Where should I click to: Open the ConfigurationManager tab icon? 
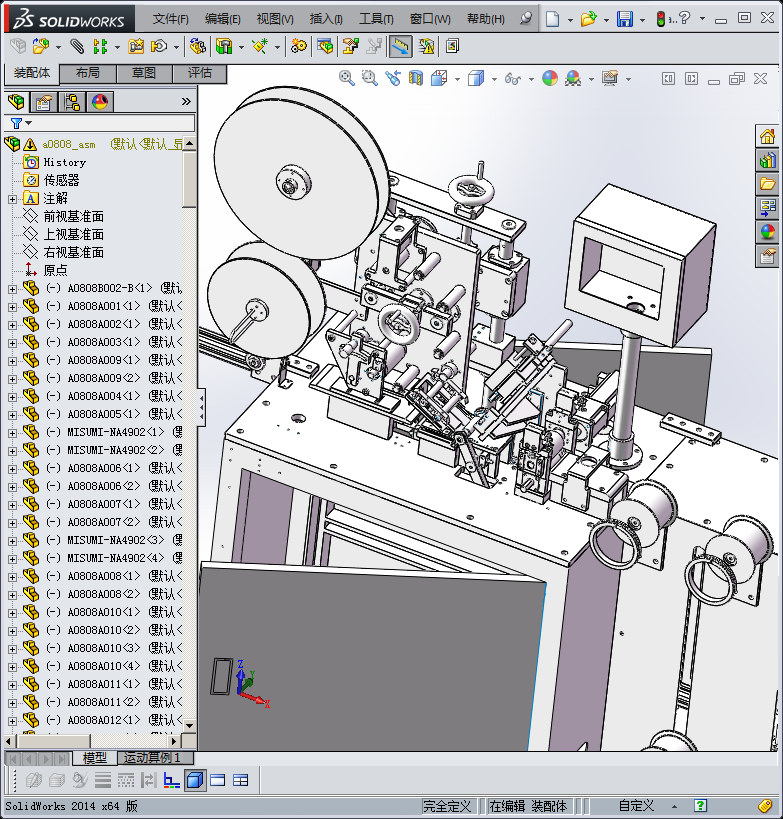tap(72, 101)
